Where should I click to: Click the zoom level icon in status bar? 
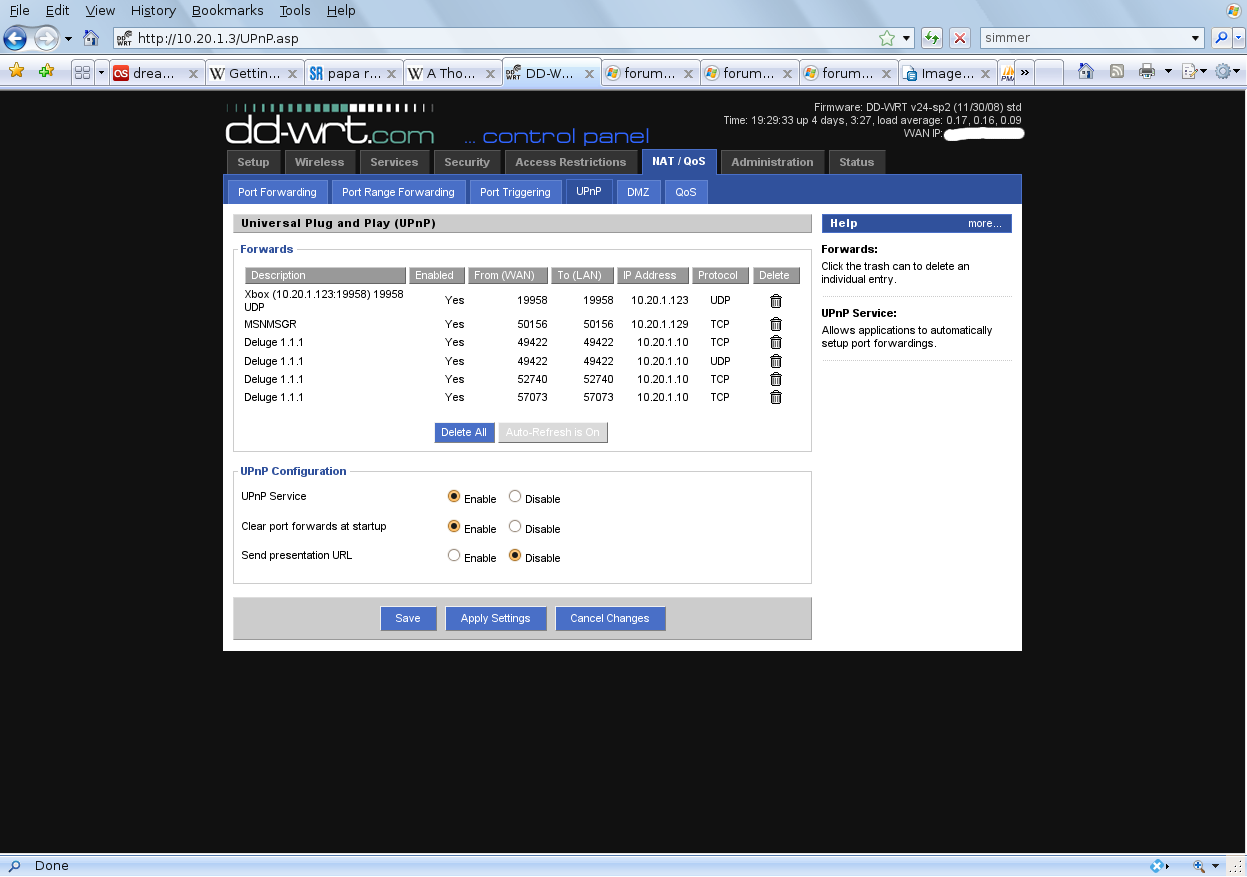[1199, 866]
